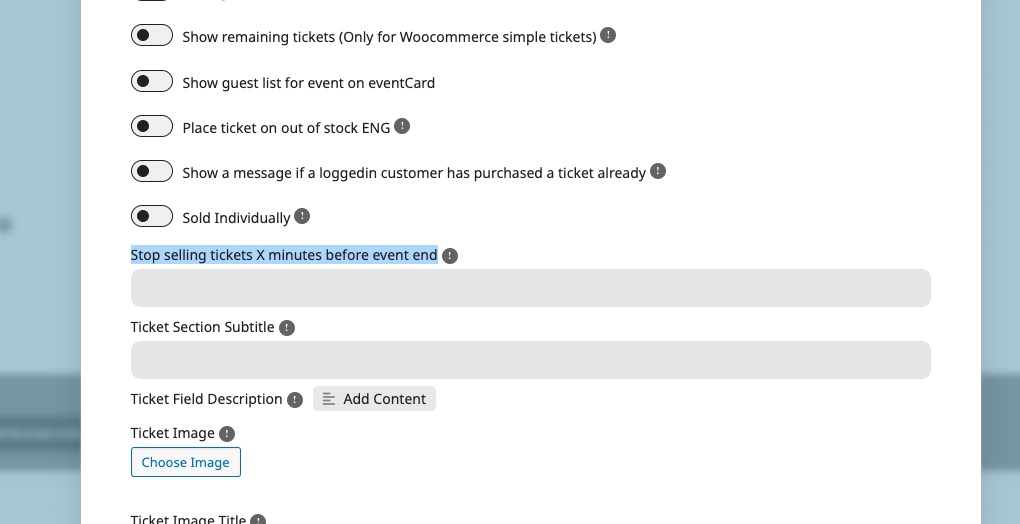
Task: Click the Add Content button
Action: [x=374, y=399]
